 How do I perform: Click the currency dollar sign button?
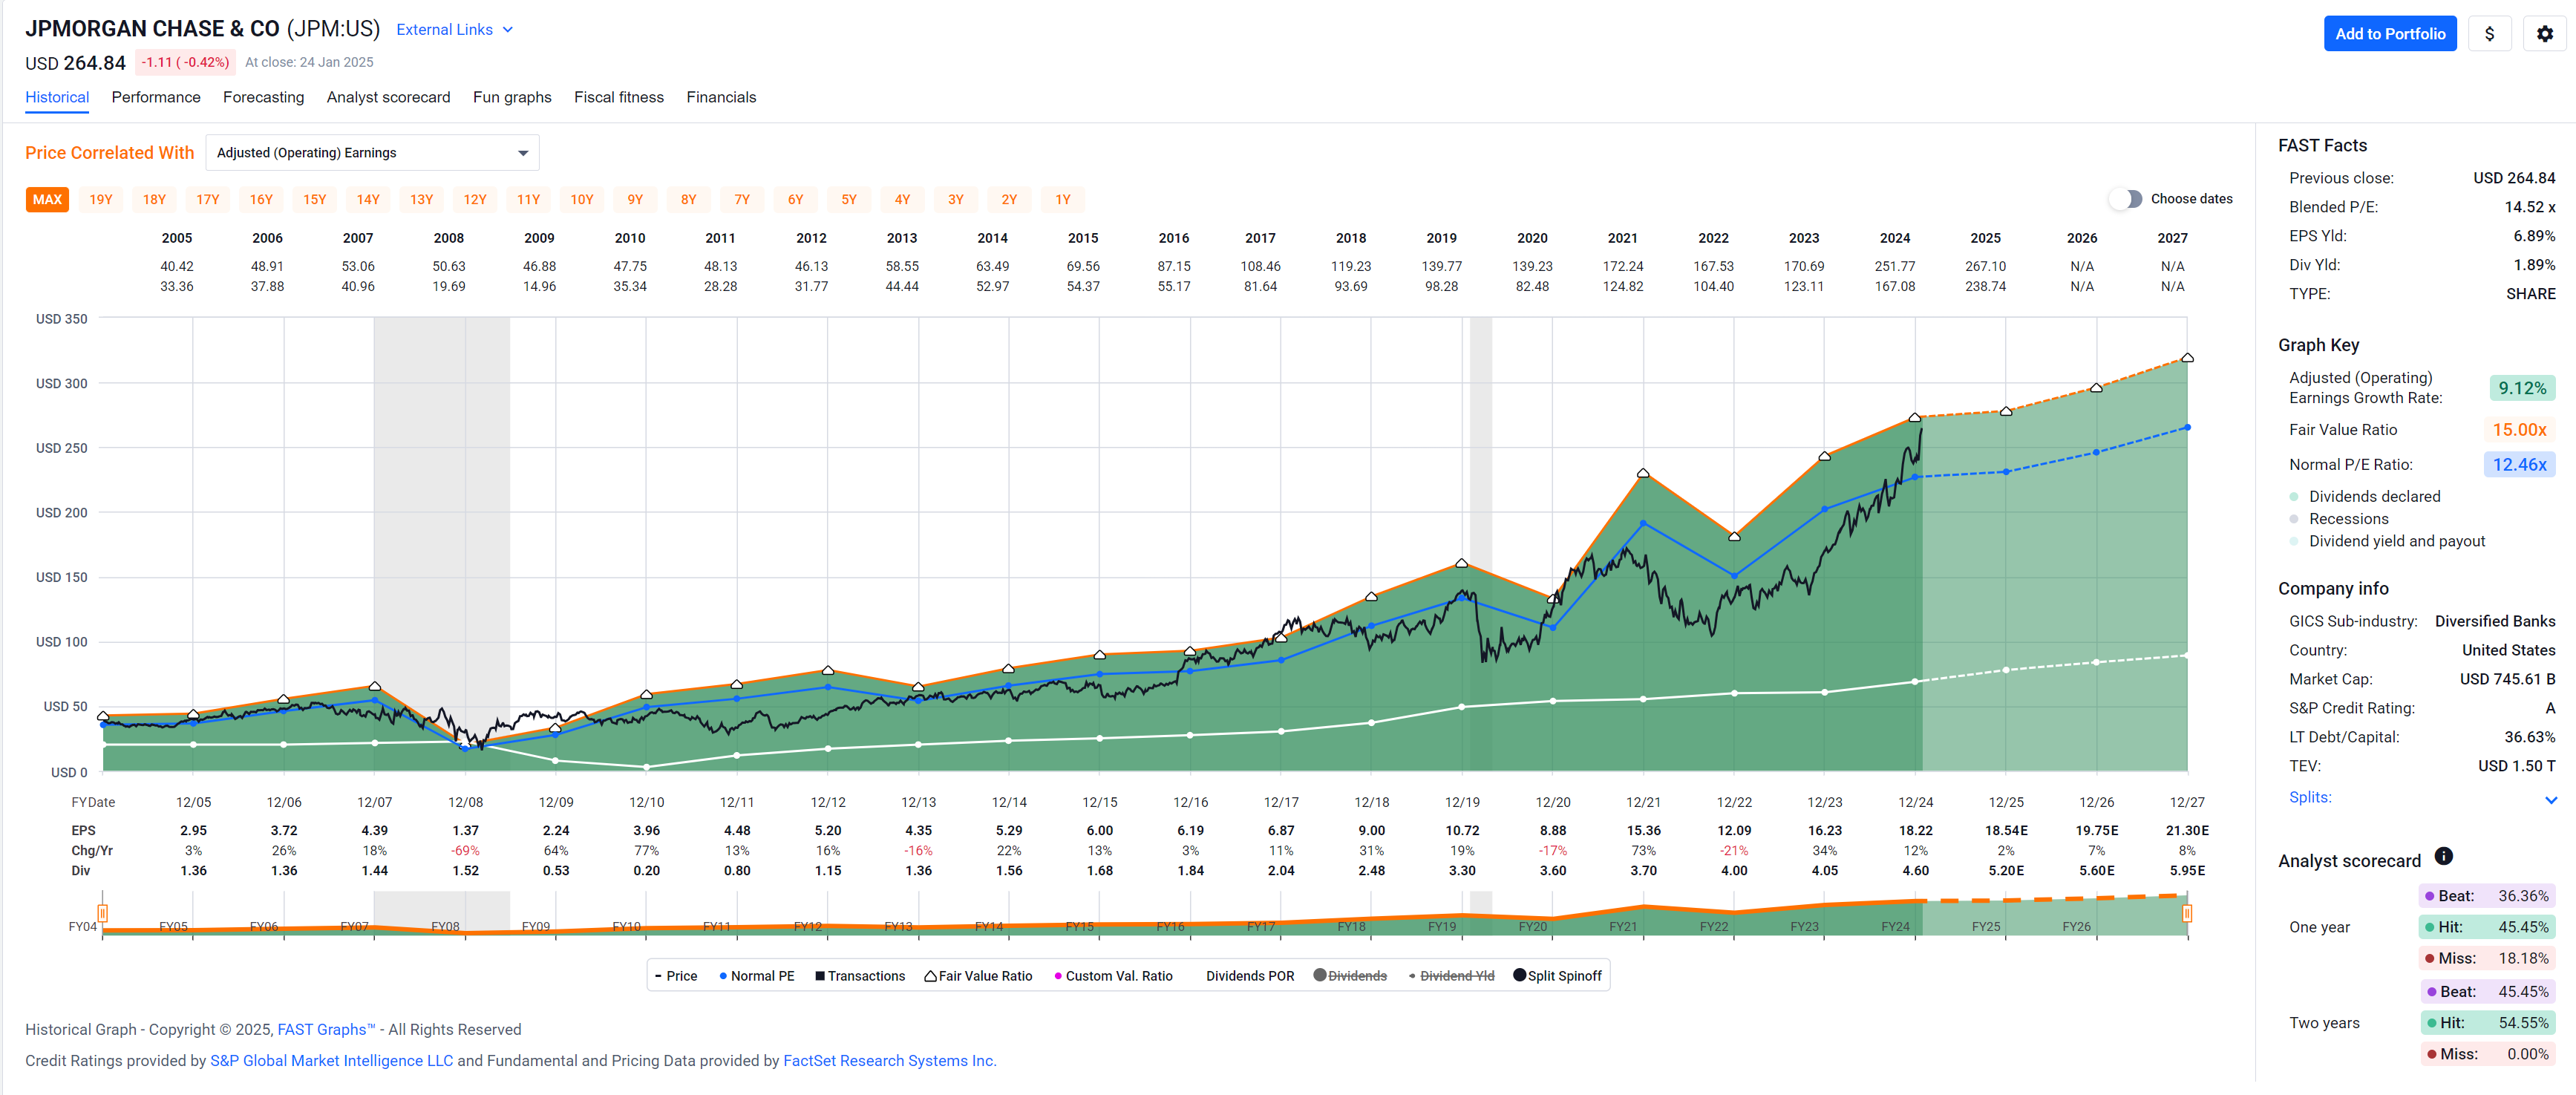point(2489,34)
